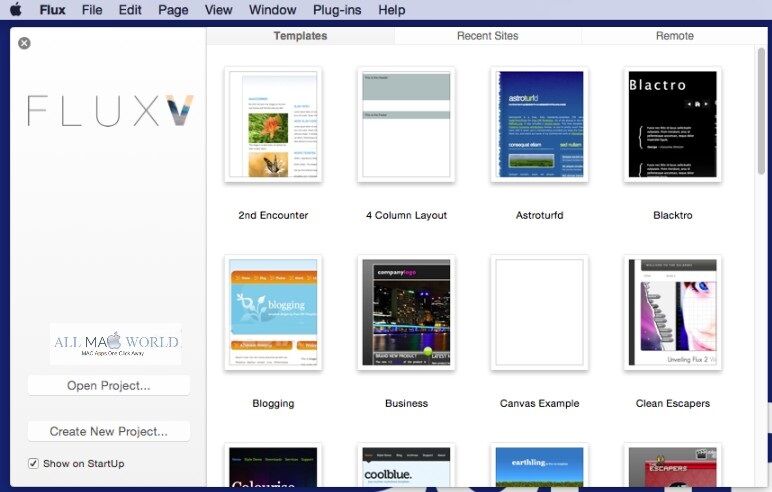772x492 pixels.
Task: Select the Clean Escapers template thumbnail
Action: point(673,312)
